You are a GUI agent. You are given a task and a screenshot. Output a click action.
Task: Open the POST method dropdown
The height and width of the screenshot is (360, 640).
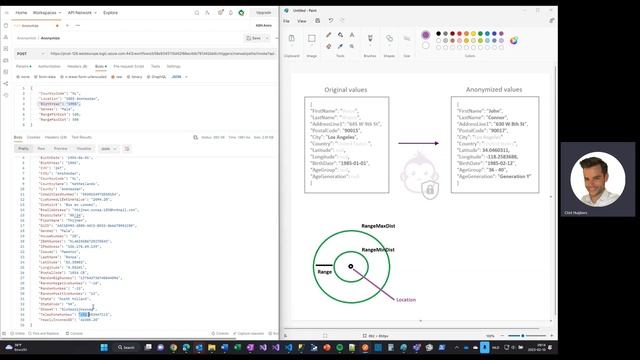pos(31,53)
